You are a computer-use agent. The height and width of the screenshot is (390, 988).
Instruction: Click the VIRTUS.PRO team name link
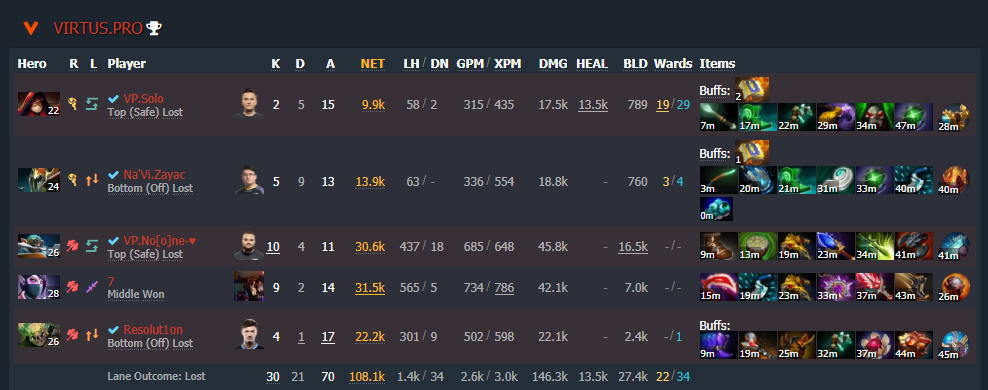pyautogui.click(x=98, y=28)
